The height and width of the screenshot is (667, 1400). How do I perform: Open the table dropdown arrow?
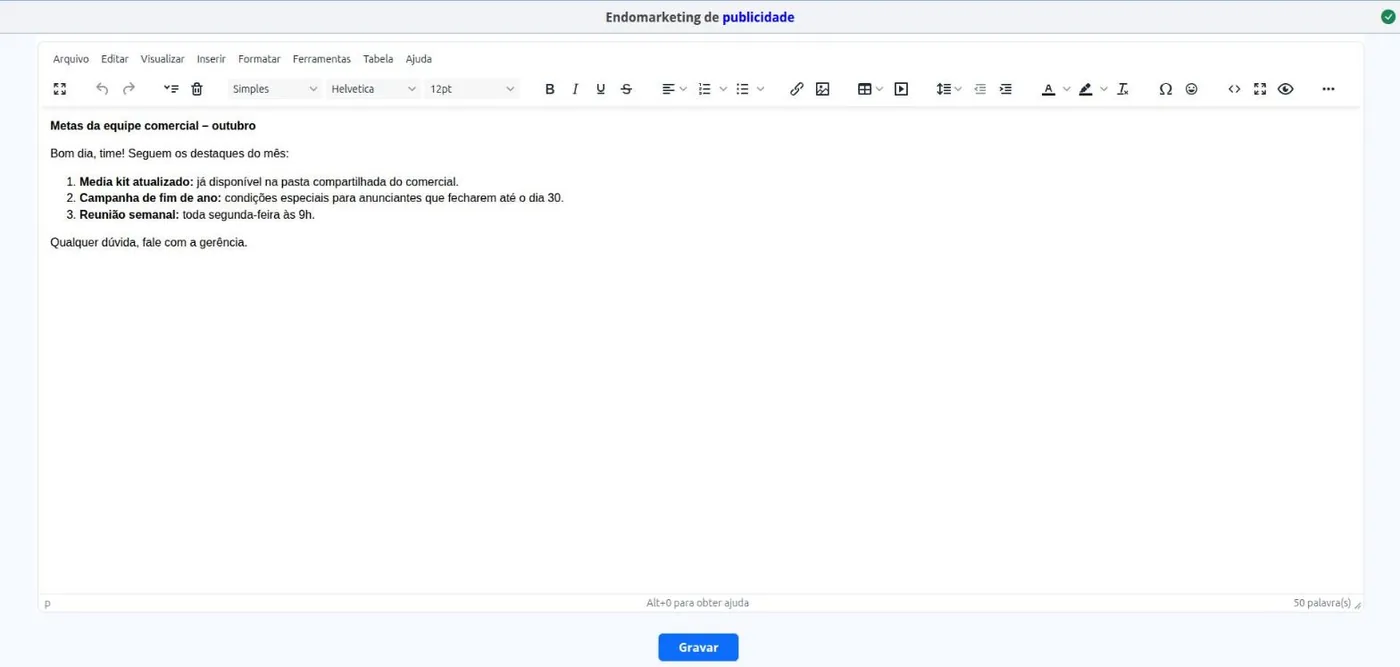[880, 89]
